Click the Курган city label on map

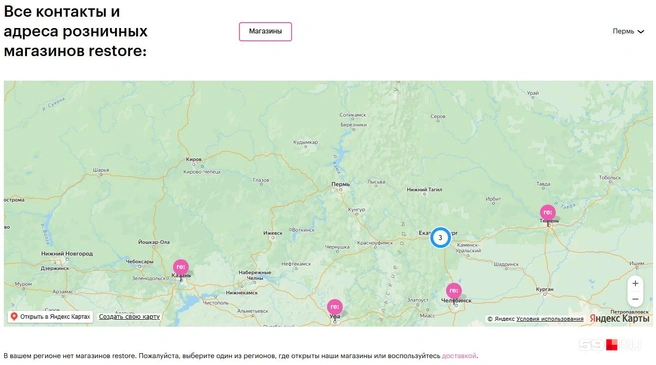[x=545, y=289]
